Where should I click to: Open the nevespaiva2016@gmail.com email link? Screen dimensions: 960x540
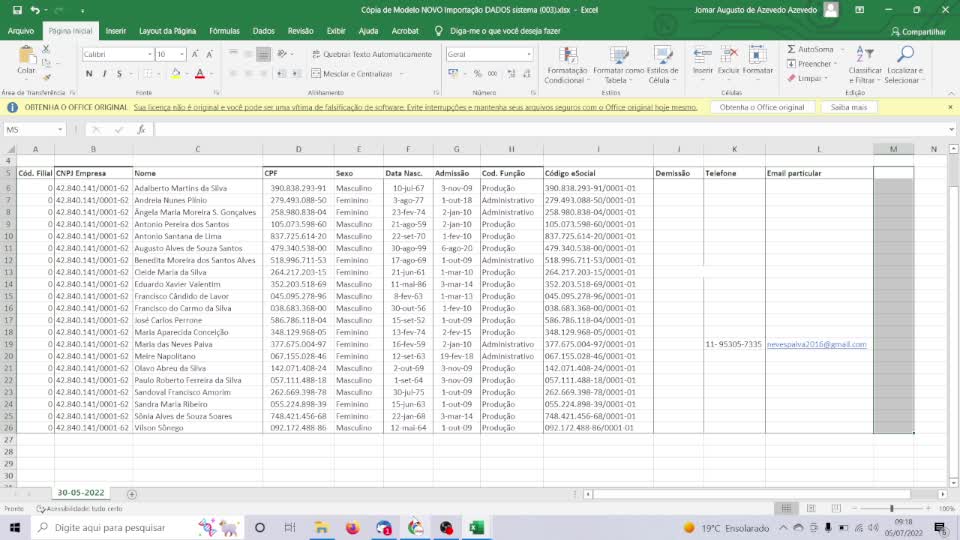pos(816,344)
